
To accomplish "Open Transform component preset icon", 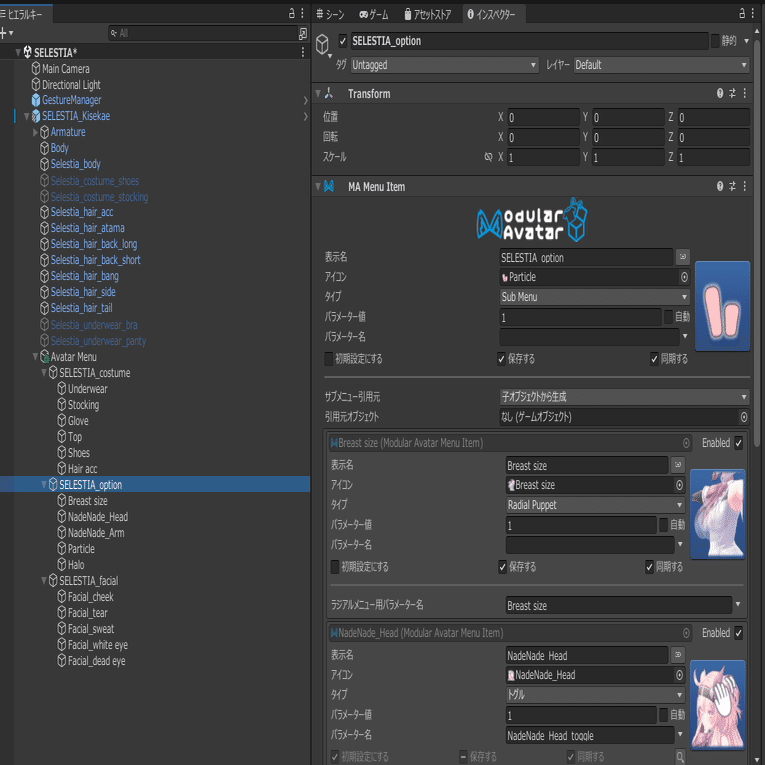I will point(732,93).
